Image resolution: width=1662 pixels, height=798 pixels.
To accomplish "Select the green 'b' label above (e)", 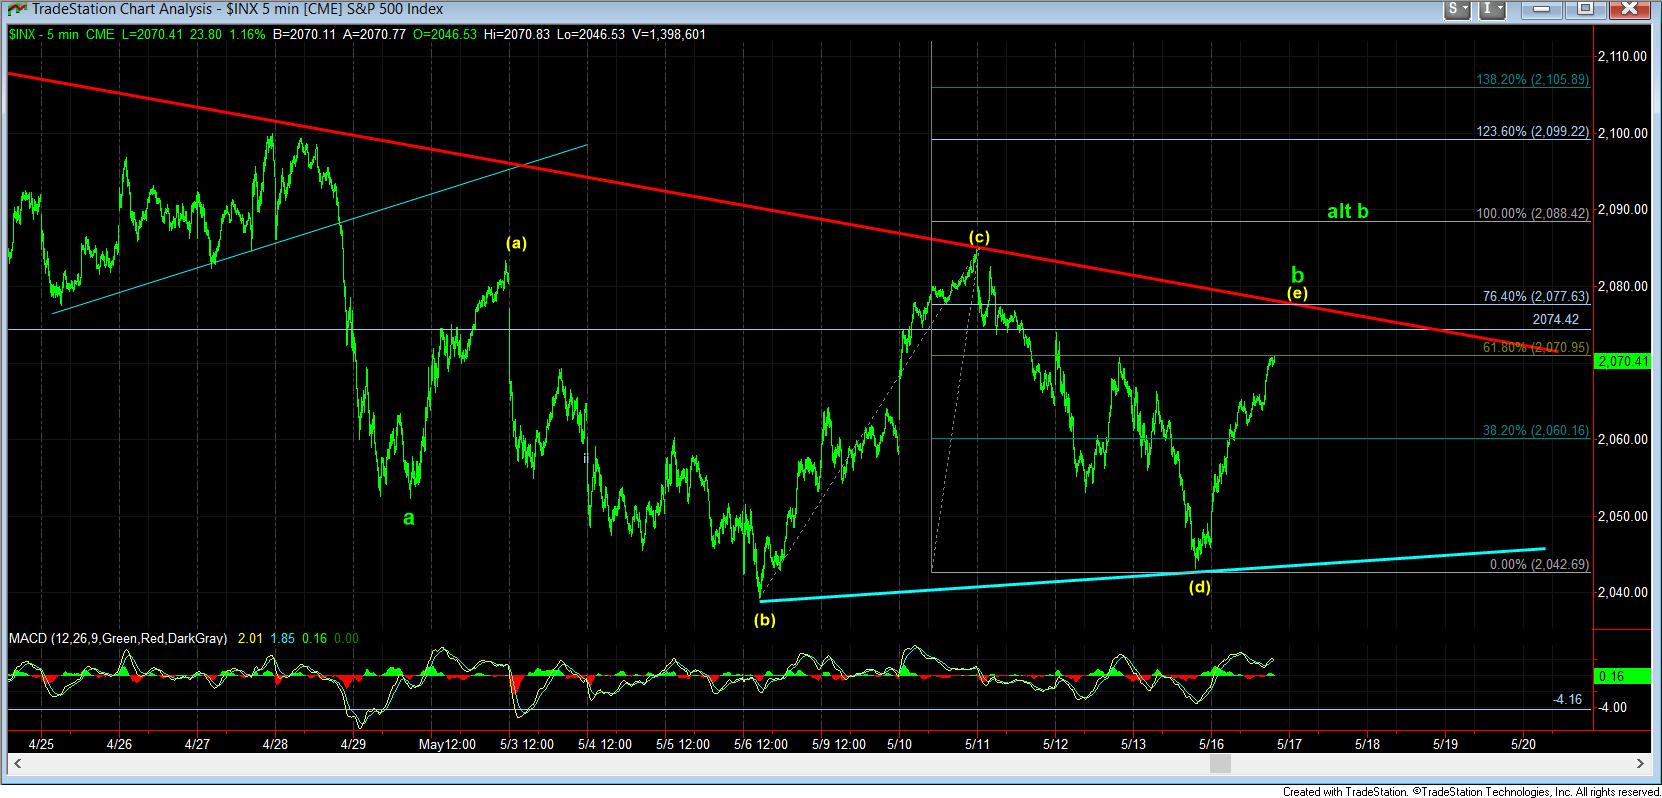I will point(1297,273).
